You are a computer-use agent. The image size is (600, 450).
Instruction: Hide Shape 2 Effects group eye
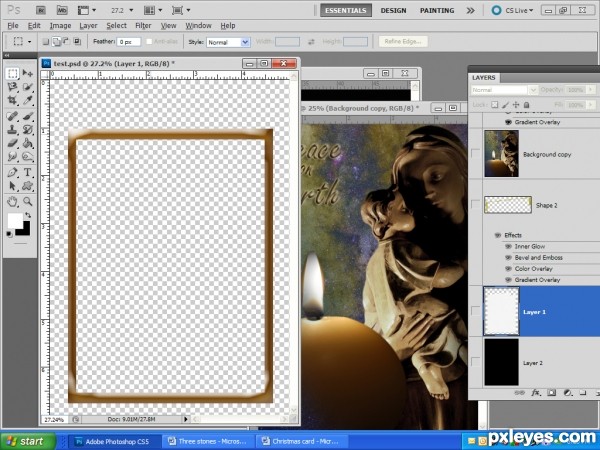[x=498, y=235]
